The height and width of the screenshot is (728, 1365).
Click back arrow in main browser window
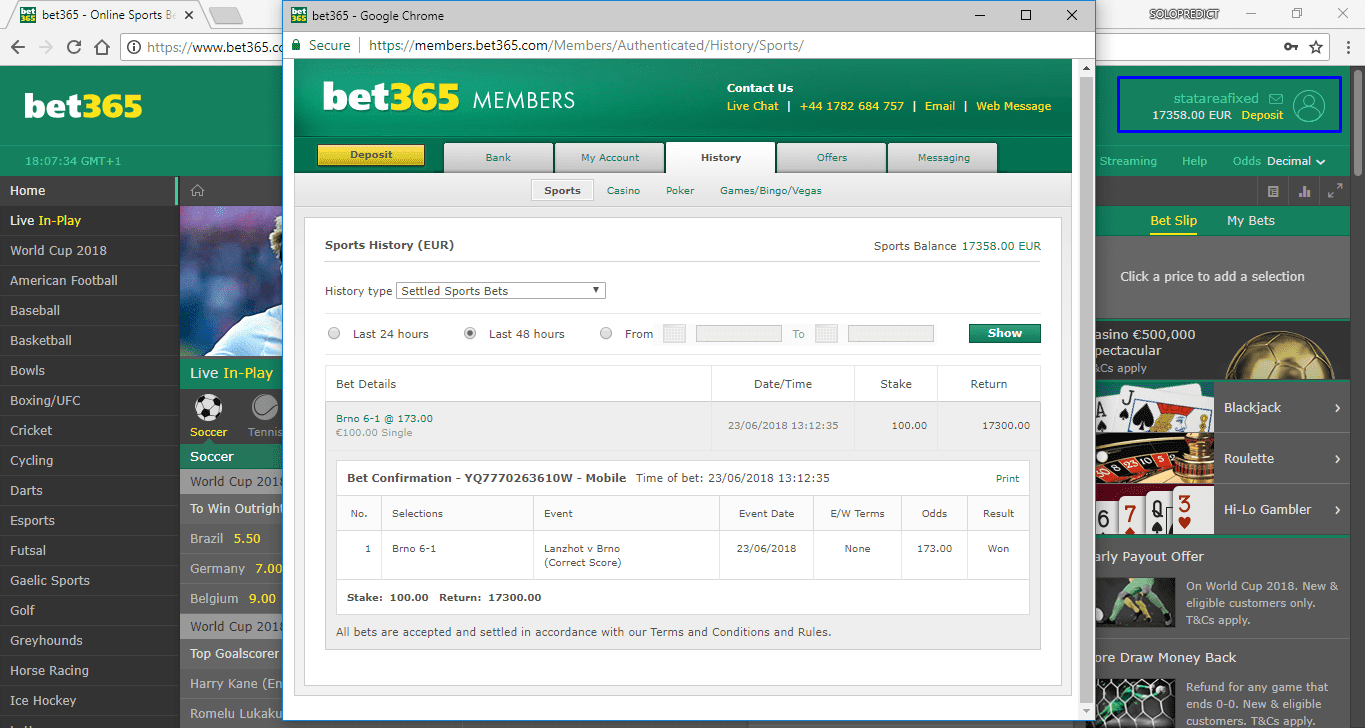[x=17, y=47]
